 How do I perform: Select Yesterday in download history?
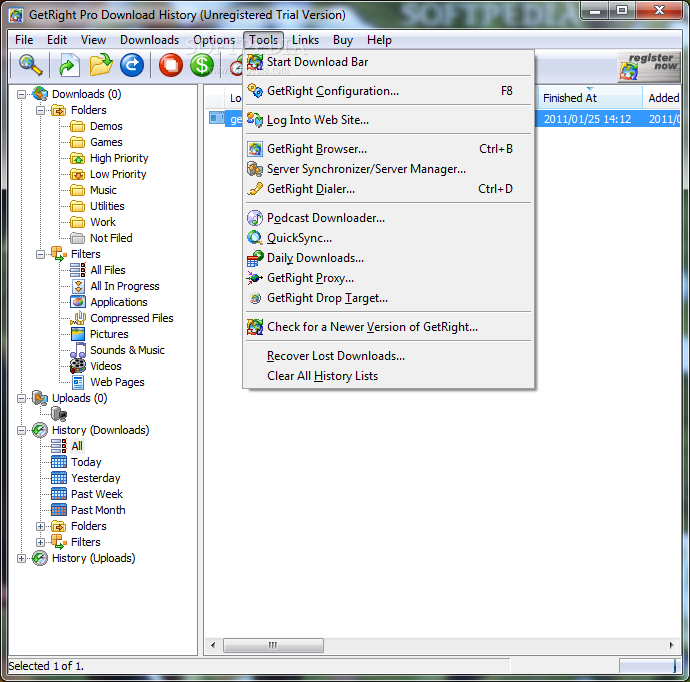pyautogui.click(x=95, y=478)
